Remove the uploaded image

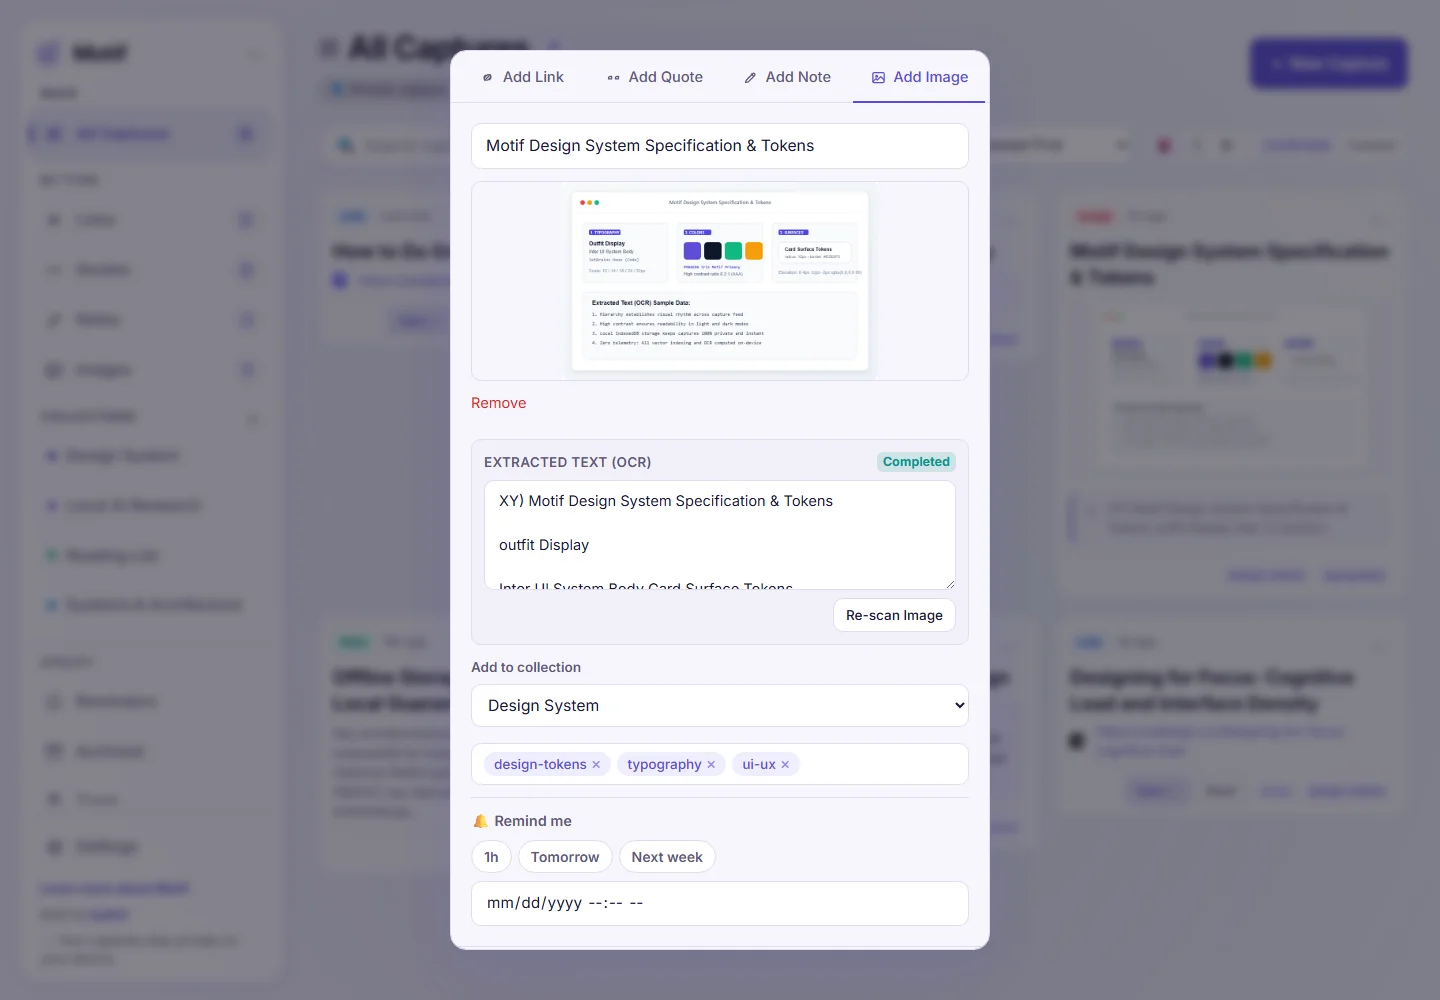pyautogui.click(x=498, y=403)
